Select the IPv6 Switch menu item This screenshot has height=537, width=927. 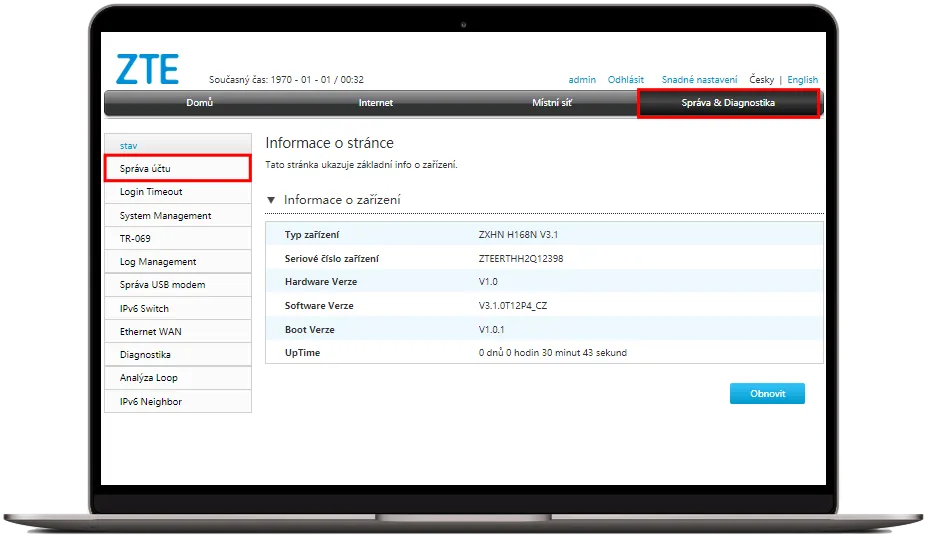[x=144, y=309]
